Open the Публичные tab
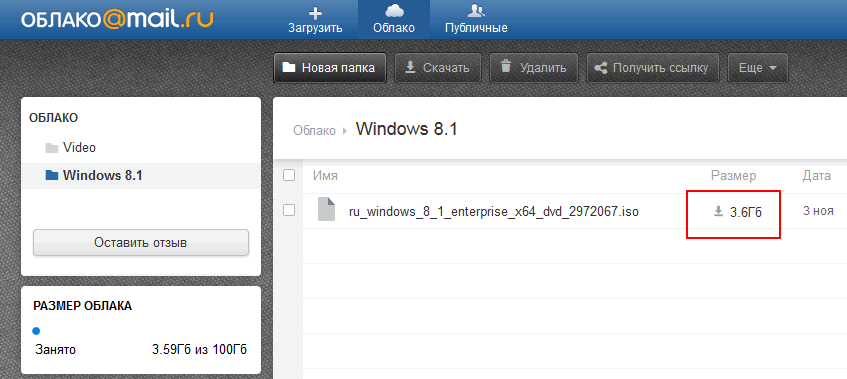847x379 pixels. point(476,20)
